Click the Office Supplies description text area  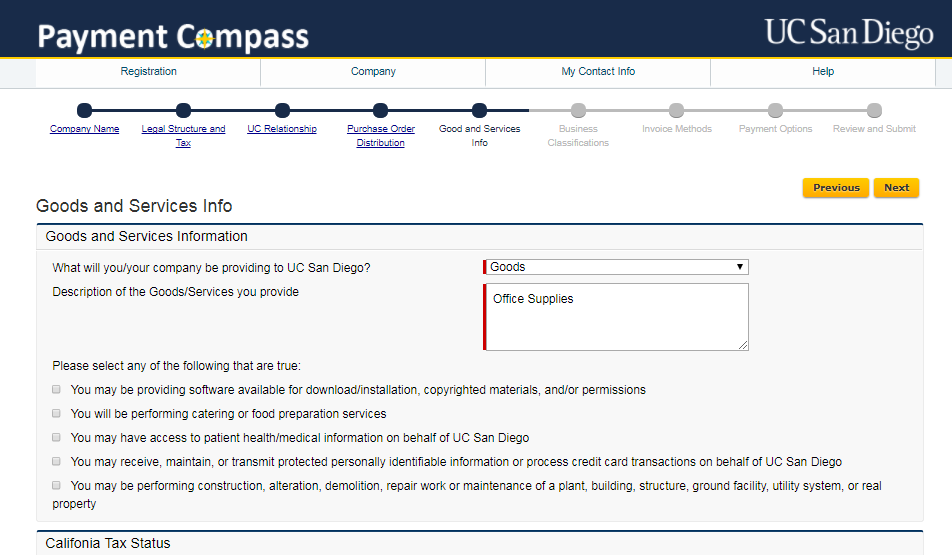click(x=616, y=317)
